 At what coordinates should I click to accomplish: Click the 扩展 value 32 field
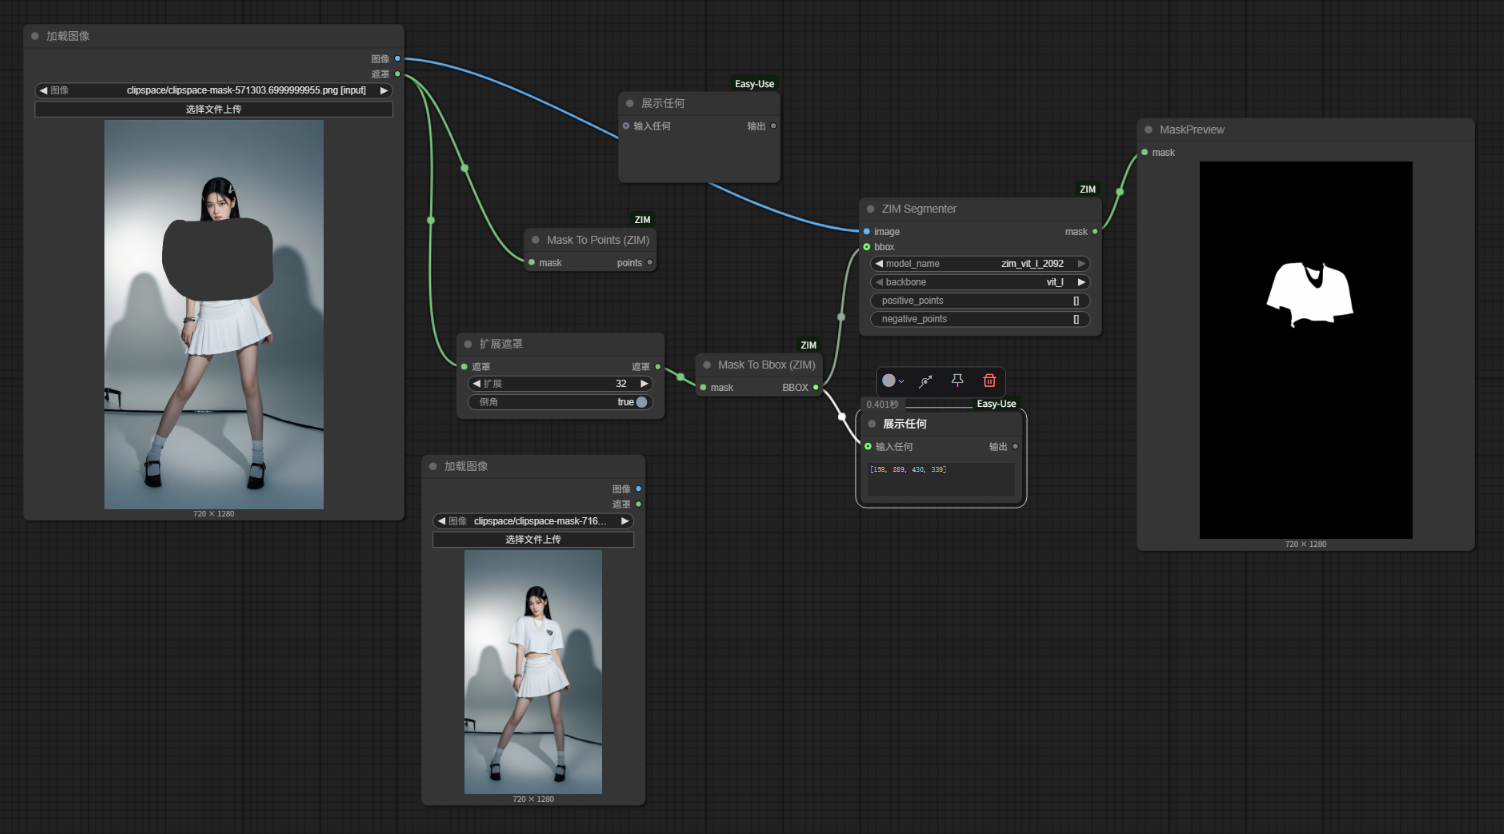[560, 384]
